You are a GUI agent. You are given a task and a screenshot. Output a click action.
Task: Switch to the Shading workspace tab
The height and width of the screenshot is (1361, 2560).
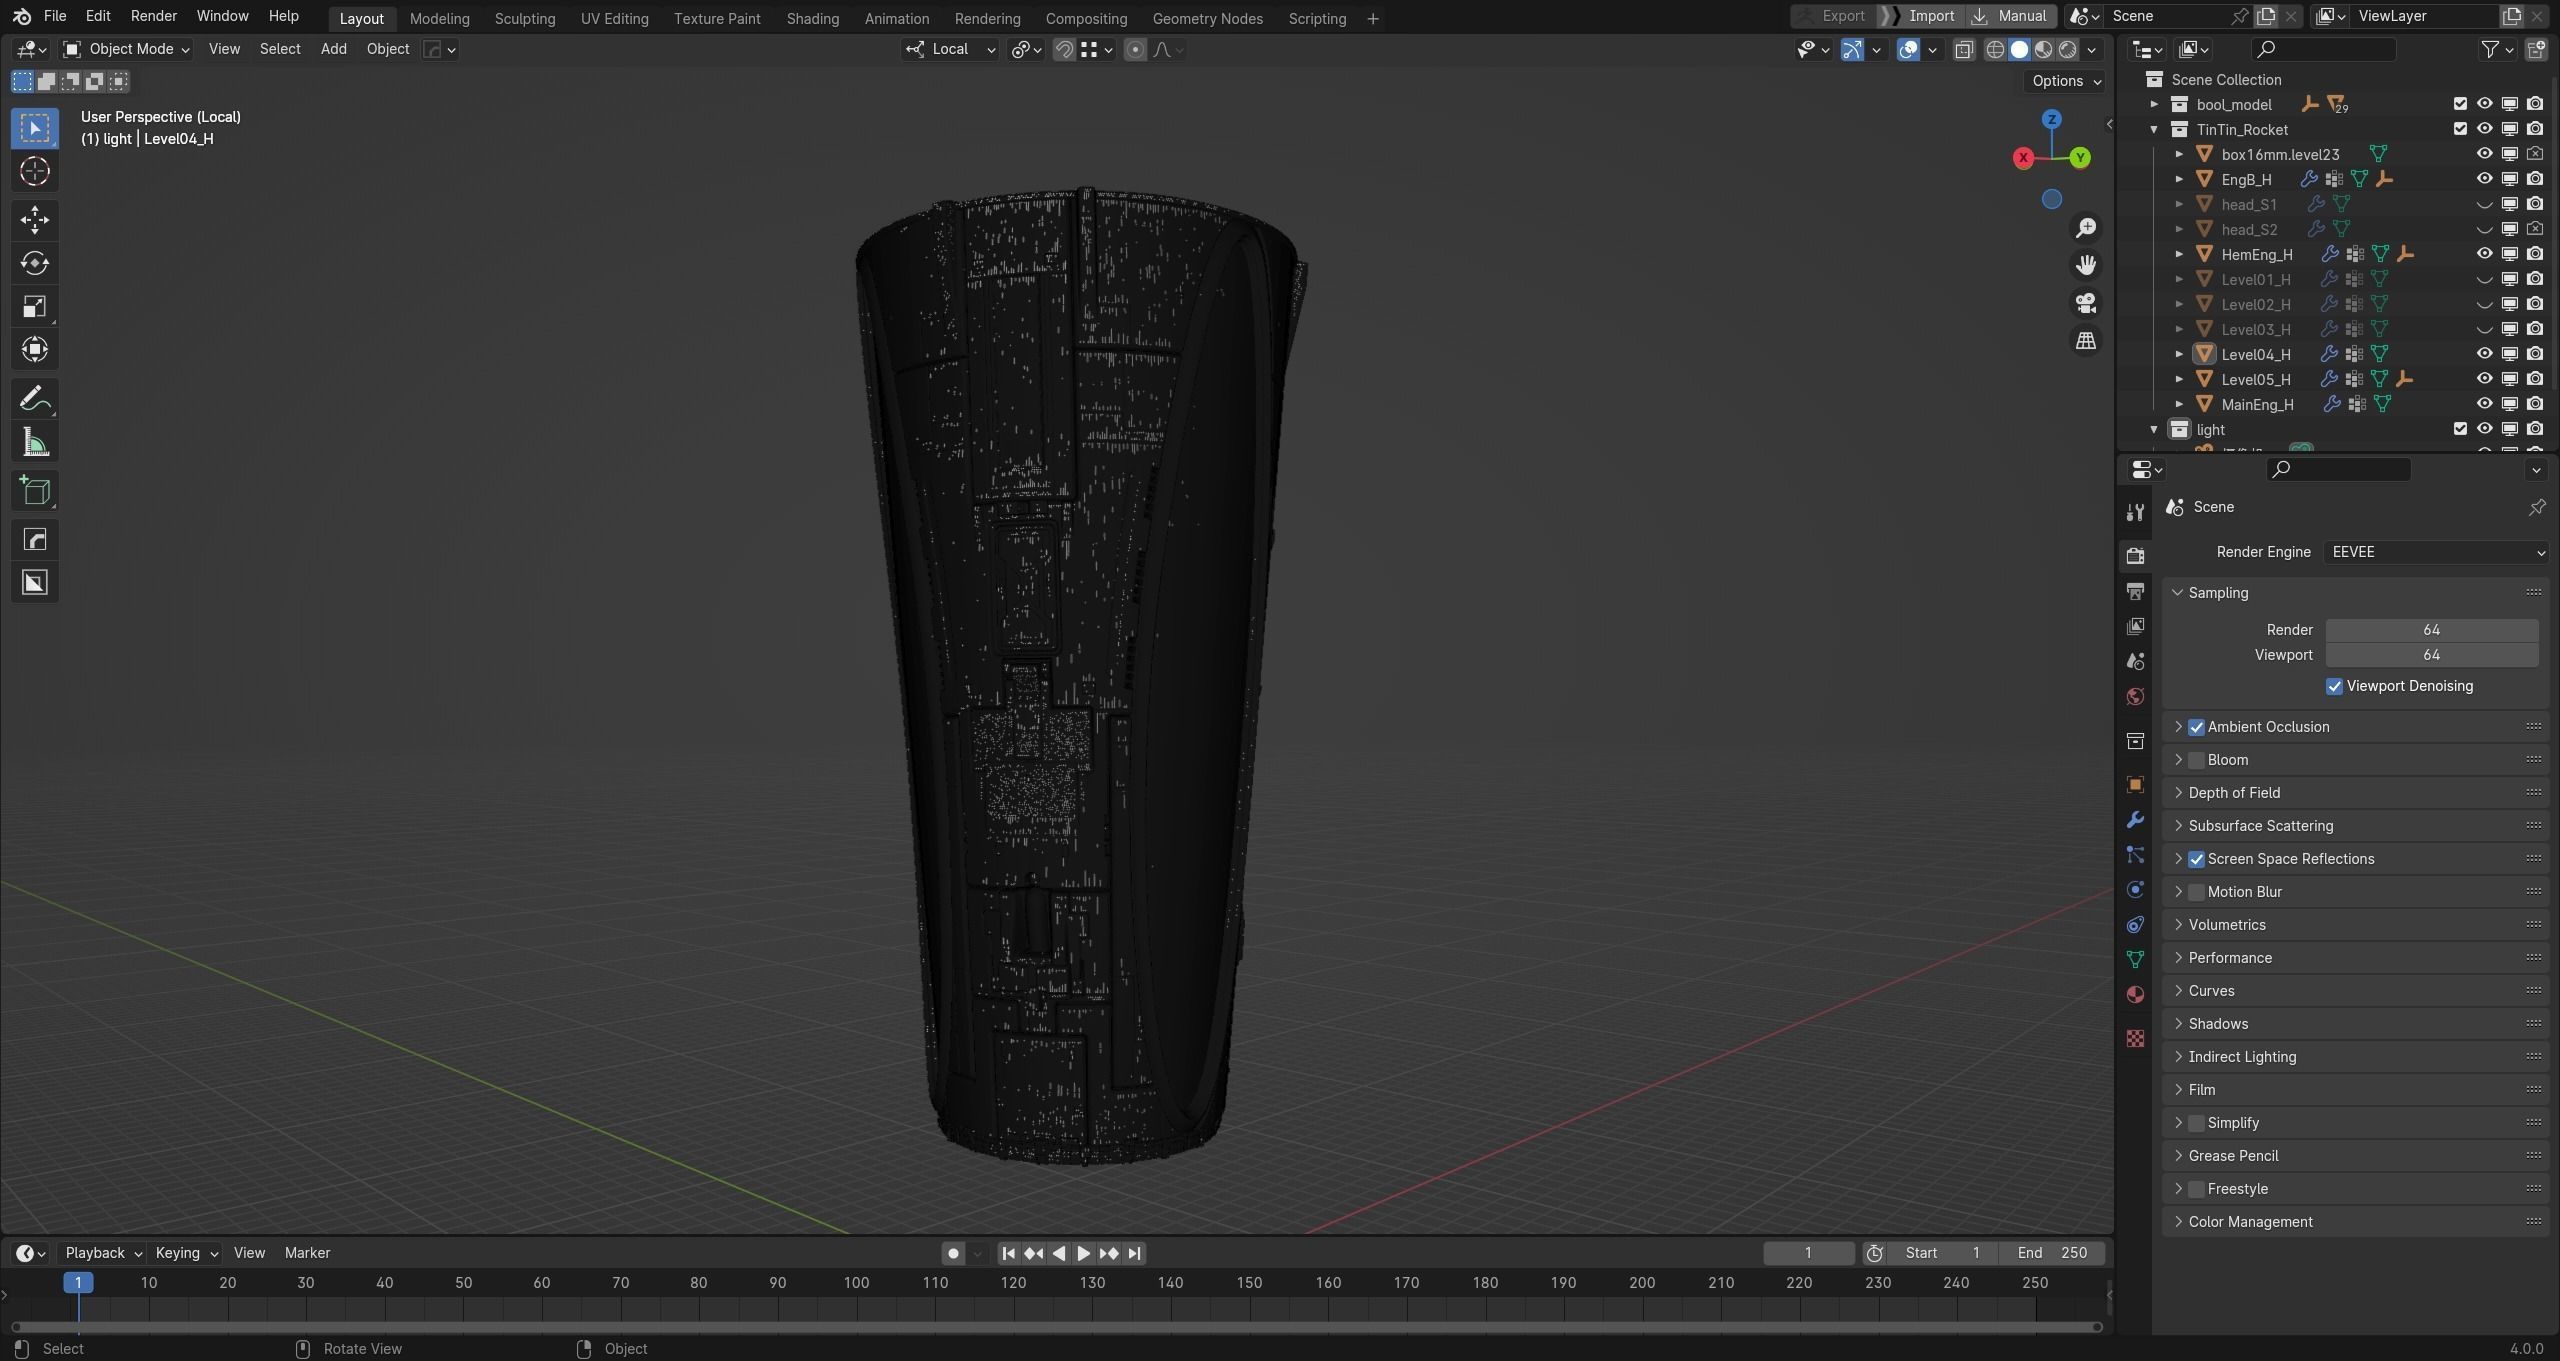[x=812, y=18]
